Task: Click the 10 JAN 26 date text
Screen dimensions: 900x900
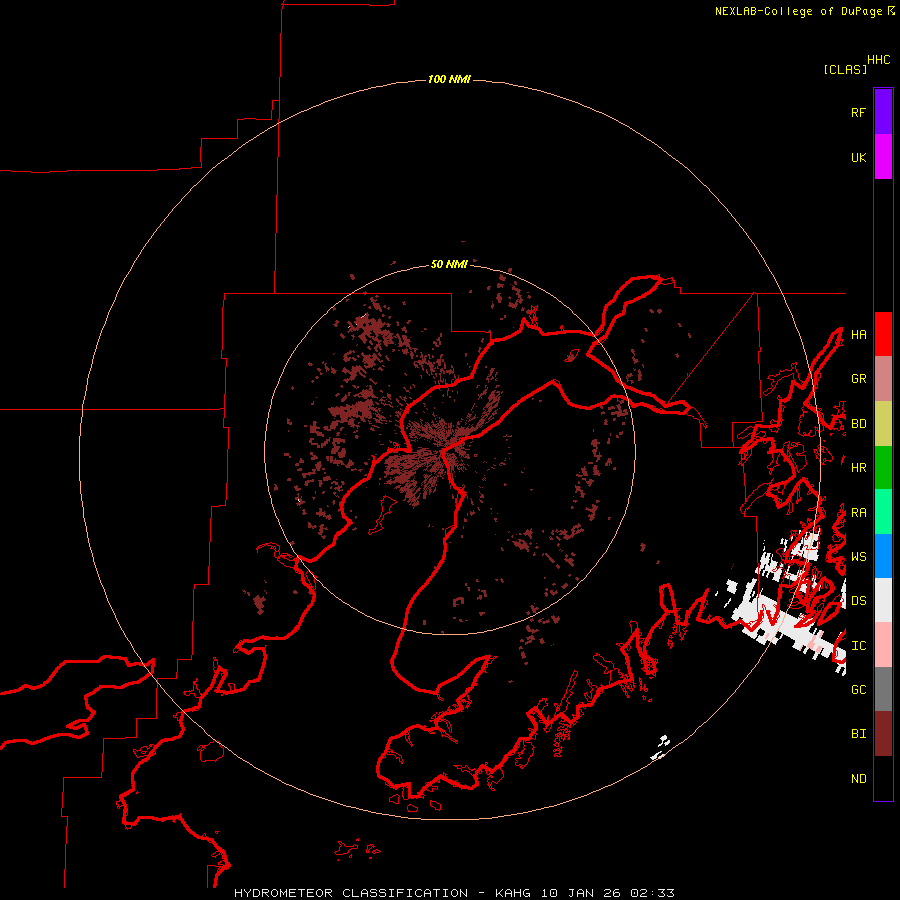Action: [x=580, y=893]
